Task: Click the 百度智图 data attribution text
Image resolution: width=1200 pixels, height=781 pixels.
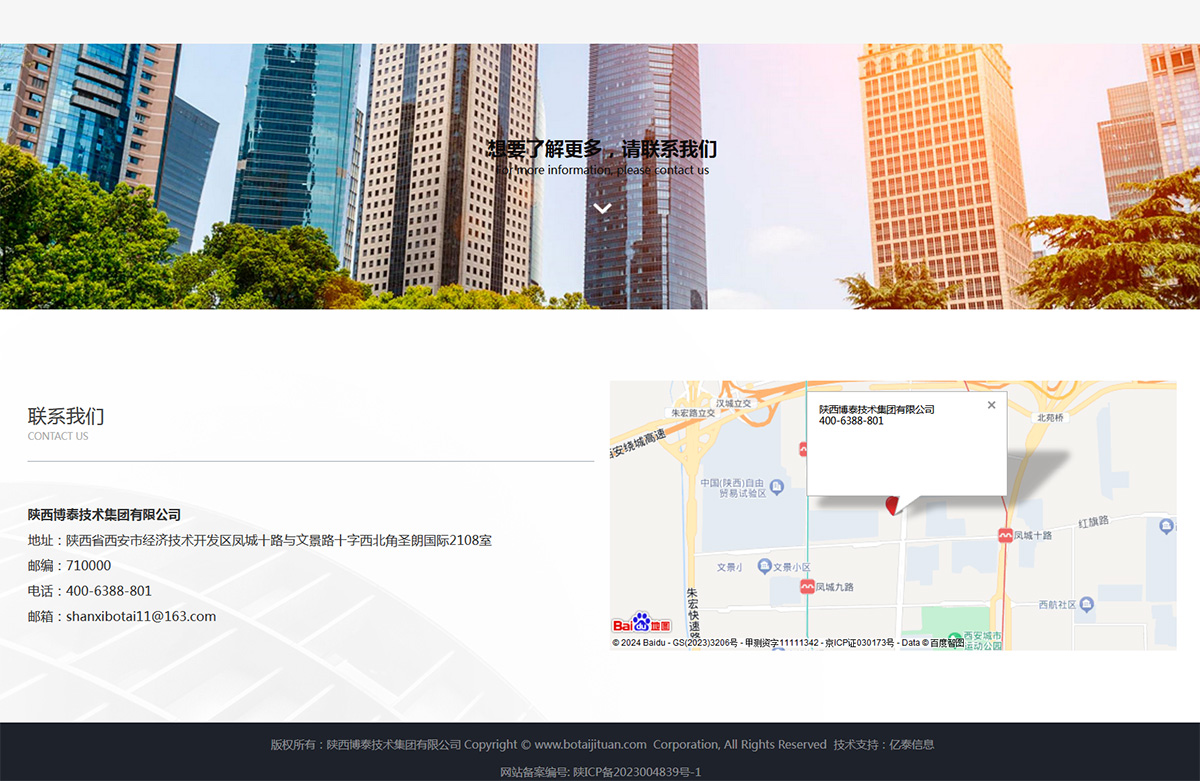Action: pyautogui.click(x=947, y=643)
